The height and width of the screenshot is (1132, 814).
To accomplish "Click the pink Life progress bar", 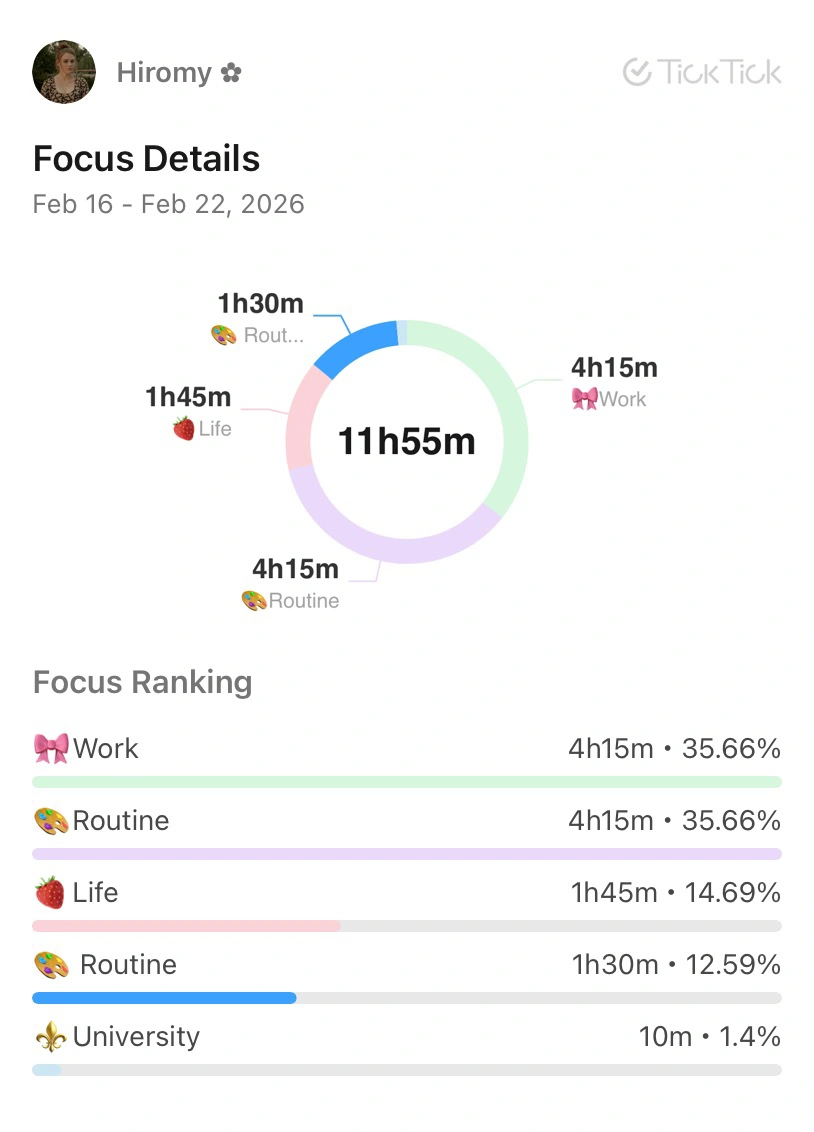I will tap(186, 926).
